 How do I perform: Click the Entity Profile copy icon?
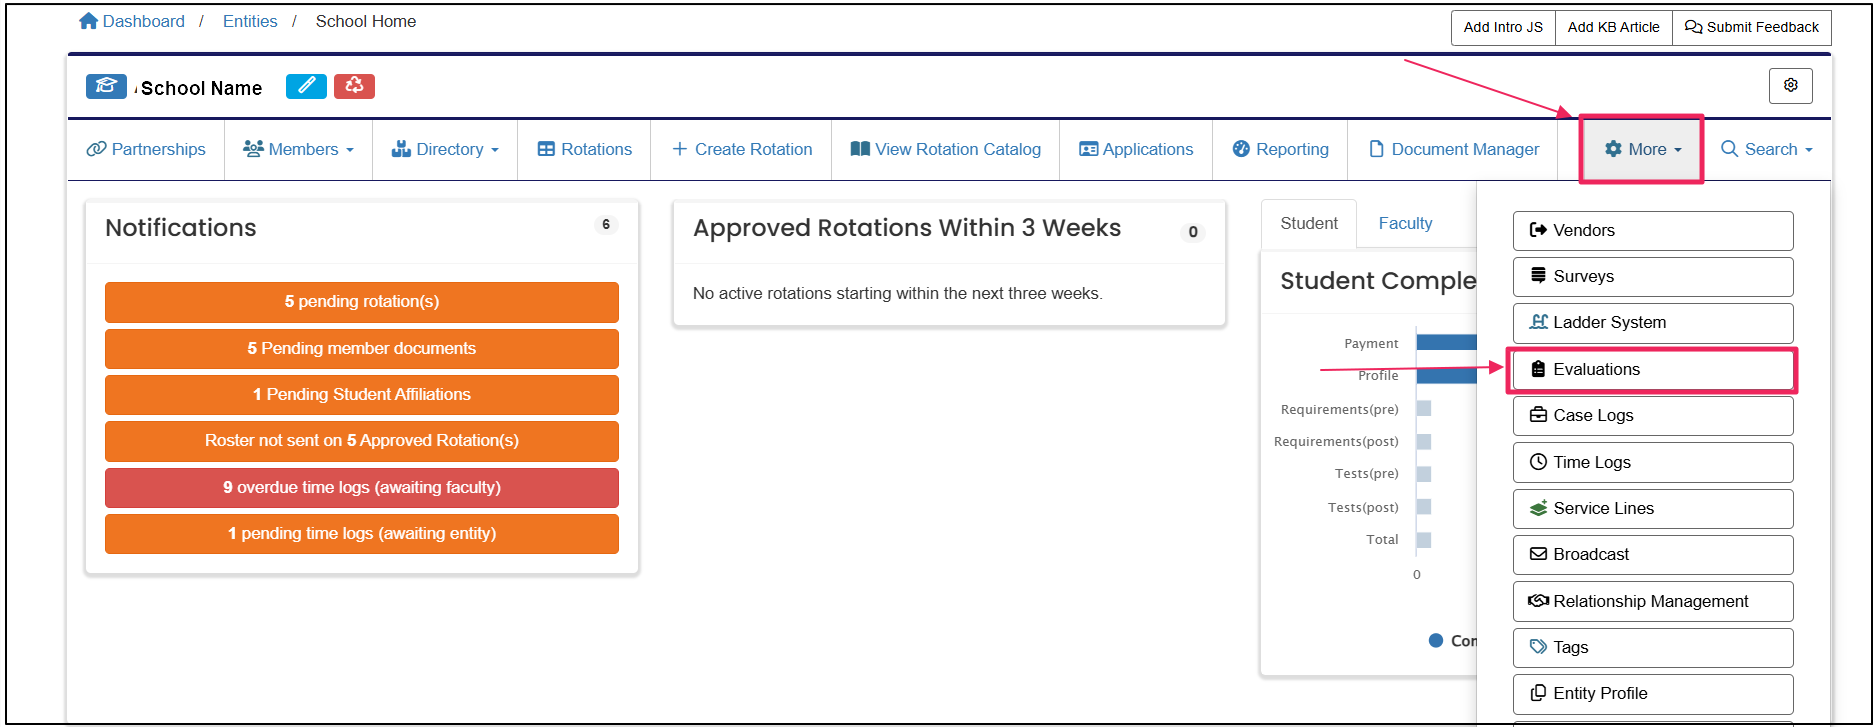point(1539,693)
